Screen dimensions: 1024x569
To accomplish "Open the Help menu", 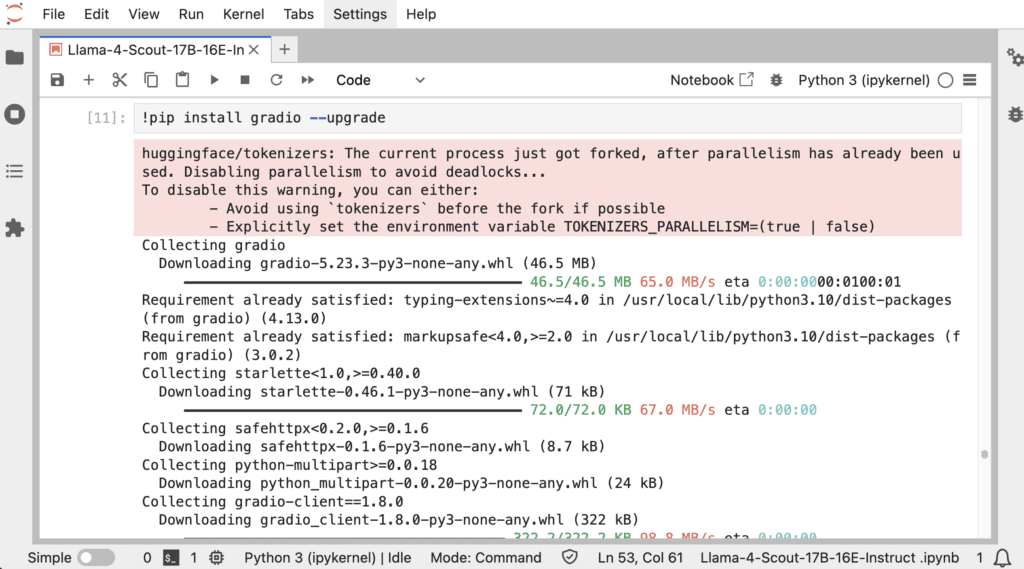I will (421, 14).
